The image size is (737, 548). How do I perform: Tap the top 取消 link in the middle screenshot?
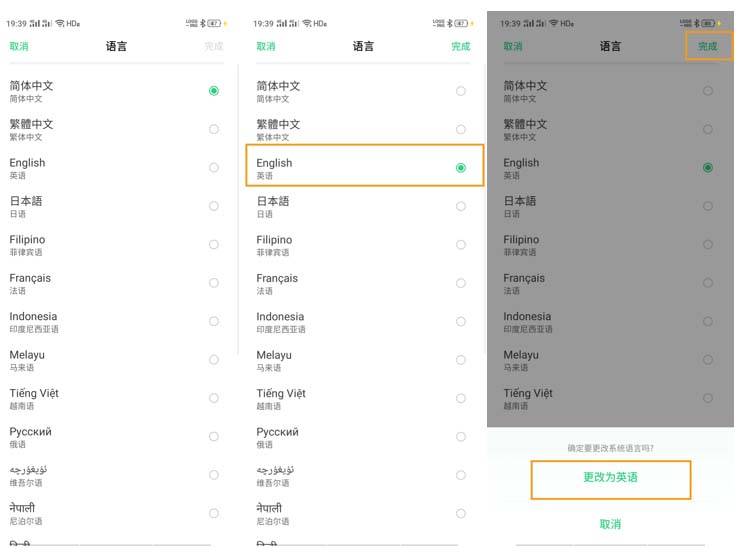tap(266, 46)
